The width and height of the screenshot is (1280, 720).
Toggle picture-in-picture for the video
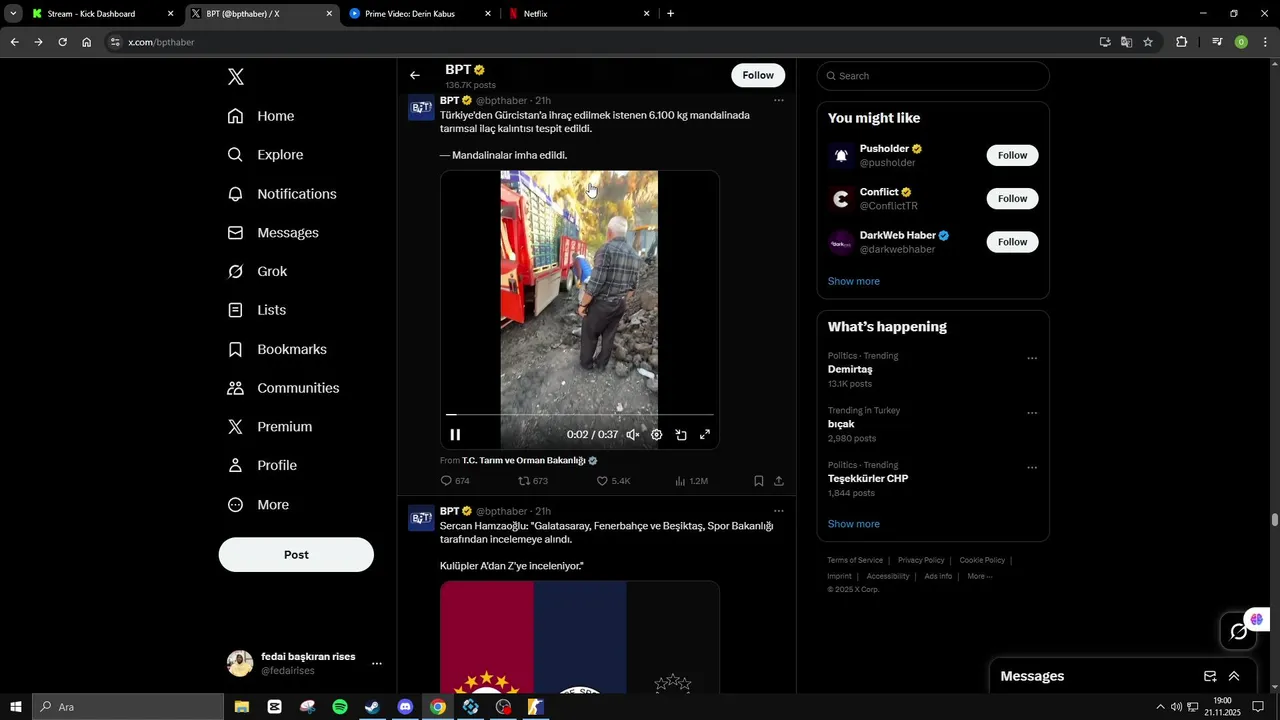point(681,435)
